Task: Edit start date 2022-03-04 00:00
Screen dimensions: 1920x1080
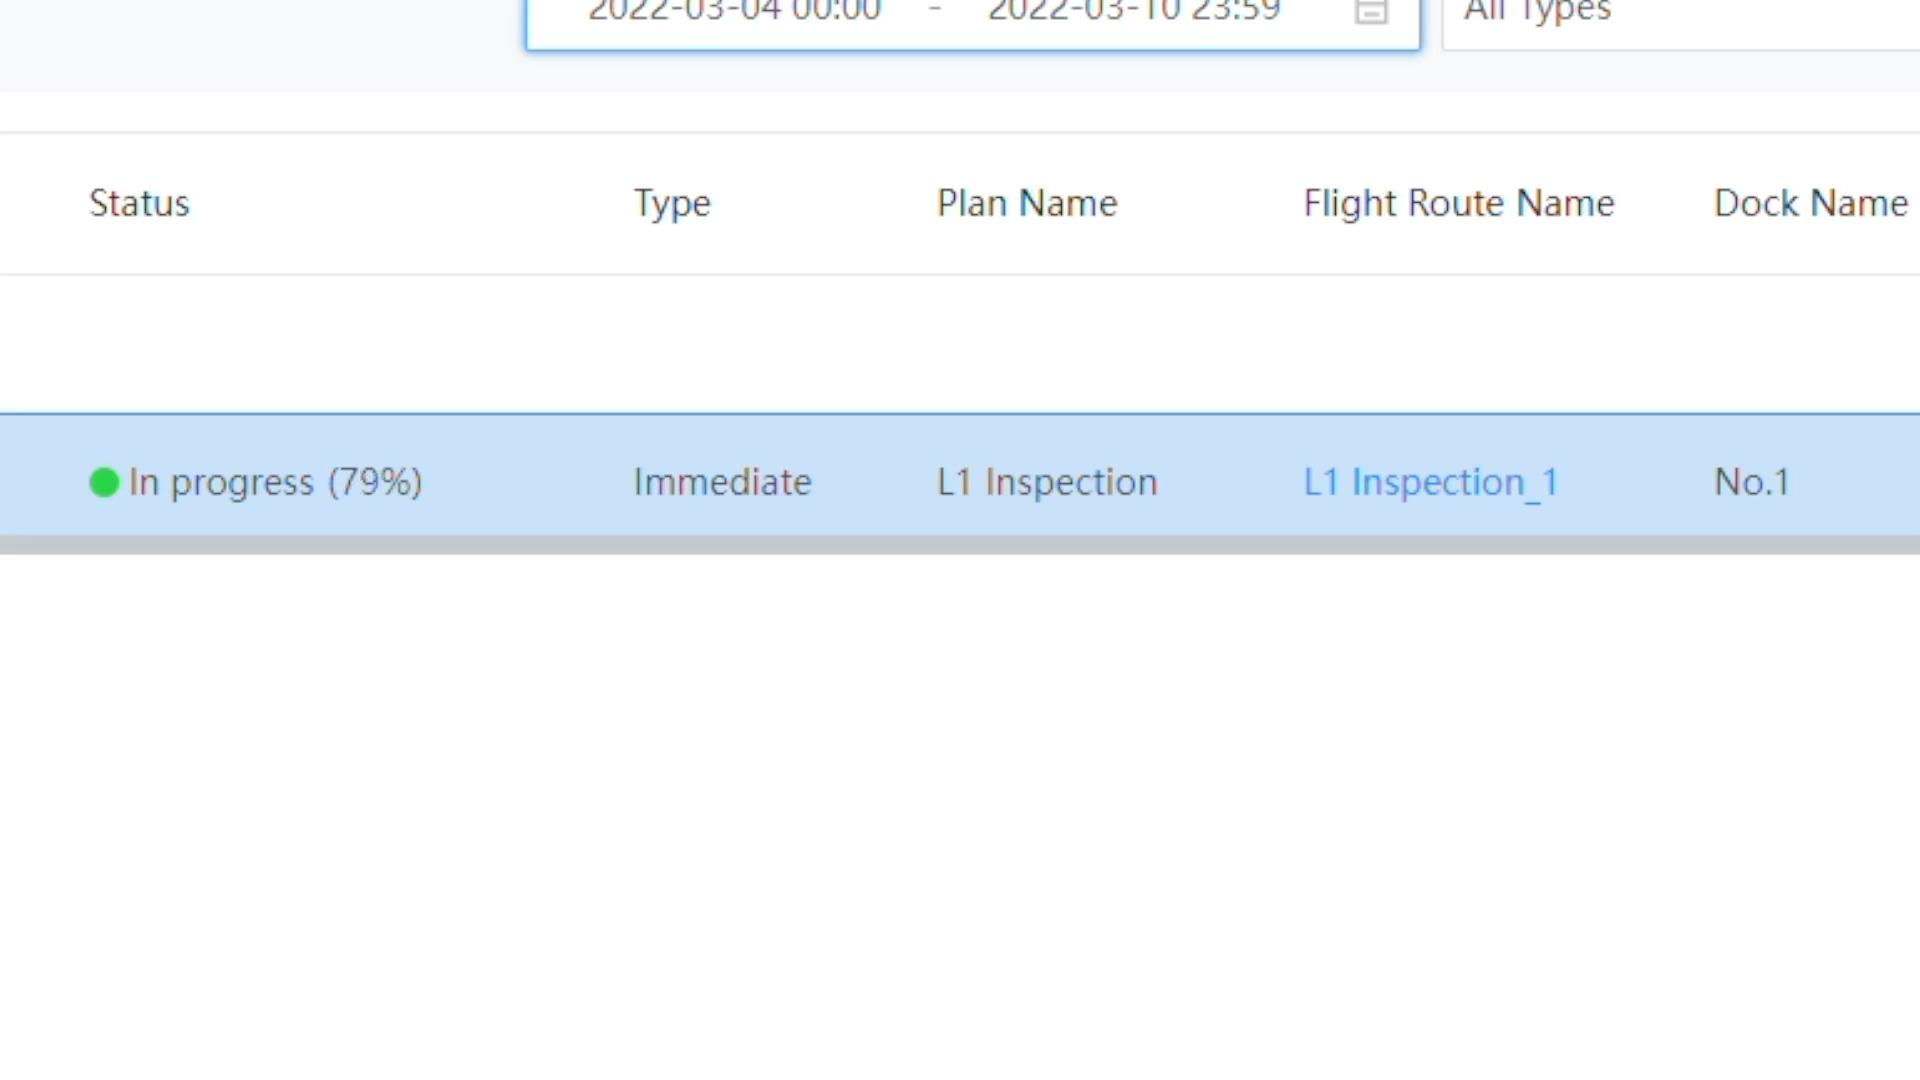Action: pyautogui.click(x=734, y=12)
